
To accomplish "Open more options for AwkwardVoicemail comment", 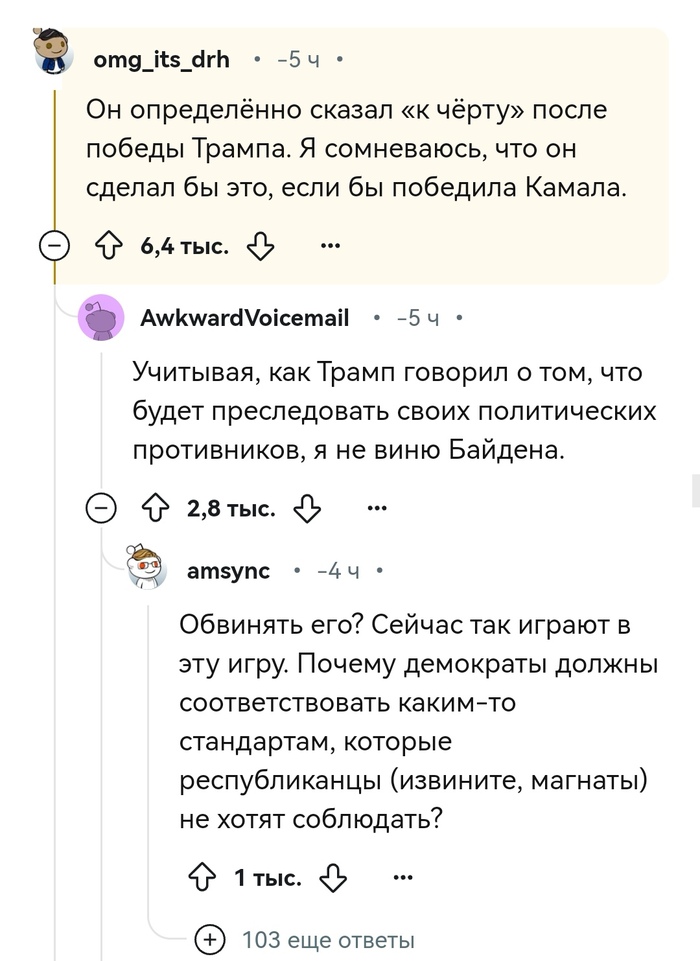I will 377,508.
